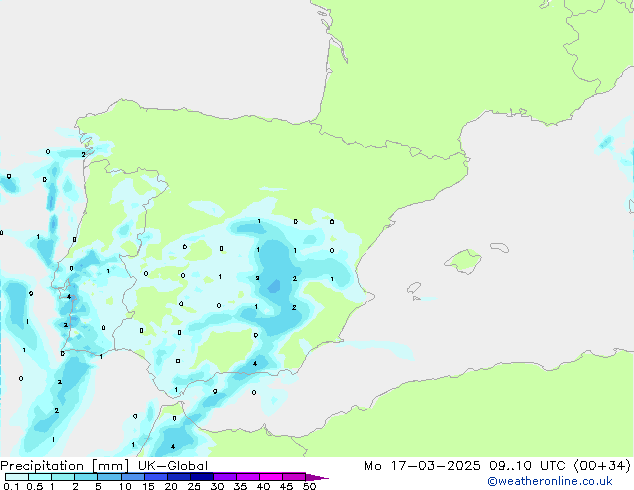634x490 pixels.
Task: Click the Menorca island outline
Action: pos(499,247)
